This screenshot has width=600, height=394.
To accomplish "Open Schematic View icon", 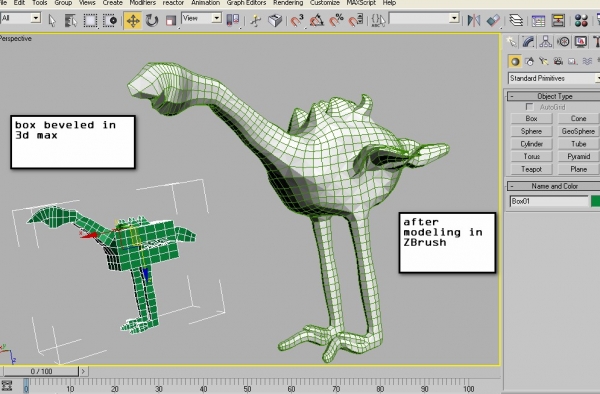I will [558, 20].
